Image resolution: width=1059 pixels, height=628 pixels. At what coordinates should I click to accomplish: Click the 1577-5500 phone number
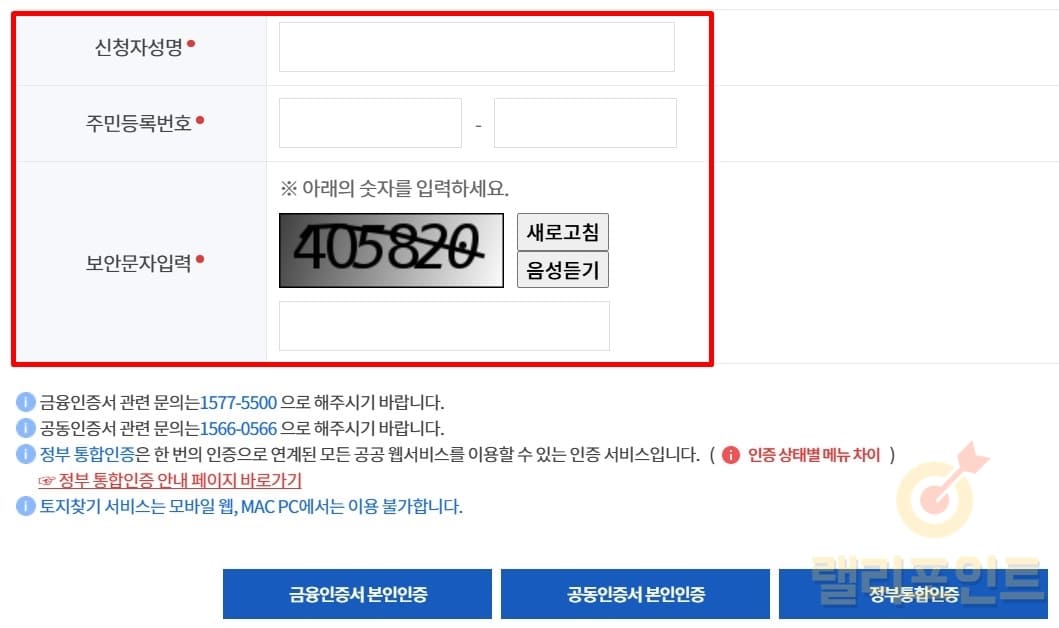coord(238,402)
